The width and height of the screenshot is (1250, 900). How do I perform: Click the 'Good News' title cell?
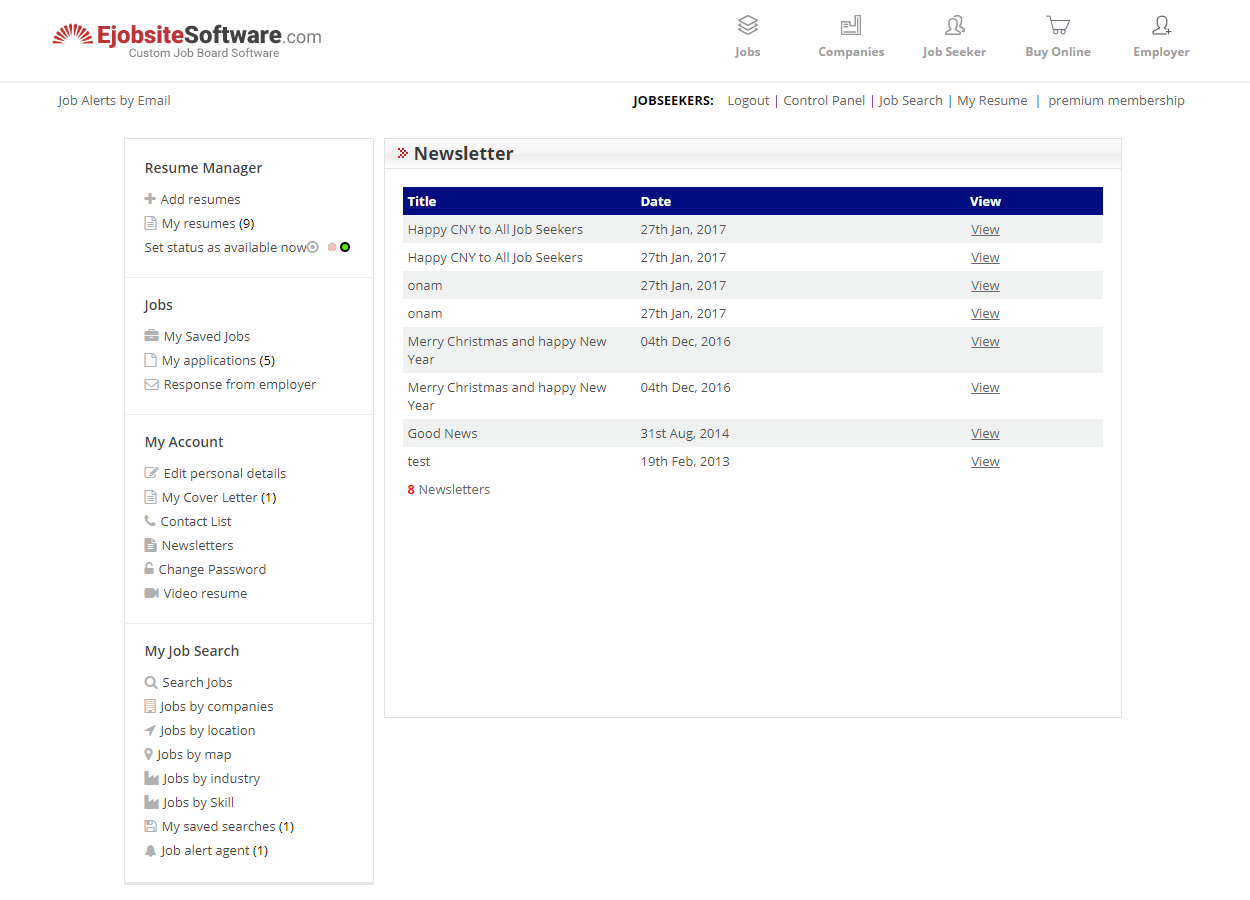coord(442,433)
